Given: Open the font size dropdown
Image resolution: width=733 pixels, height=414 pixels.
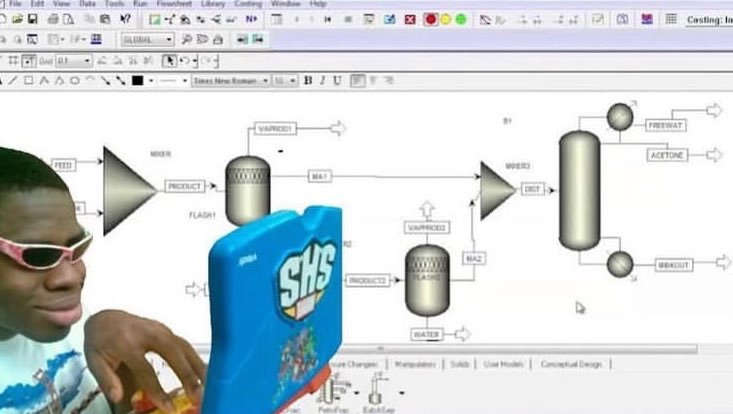Looking at the screenshot, I should [293, 81].
